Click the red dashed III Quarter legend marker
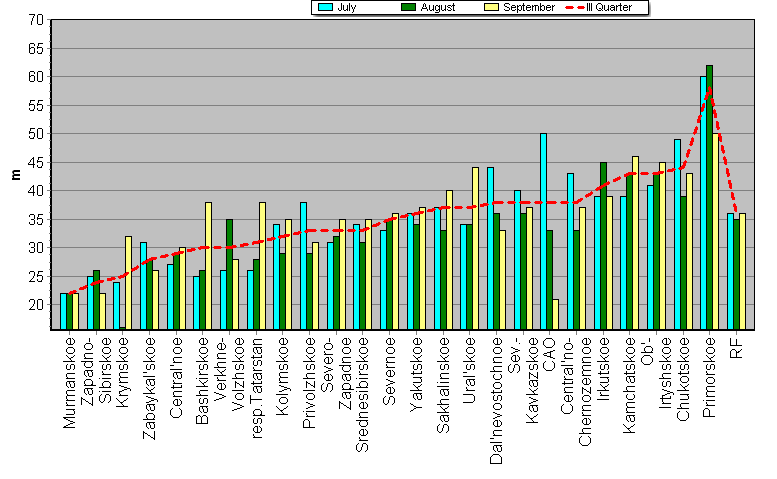The height and width of the screenshot is (479, 777). tap(574, 7)
